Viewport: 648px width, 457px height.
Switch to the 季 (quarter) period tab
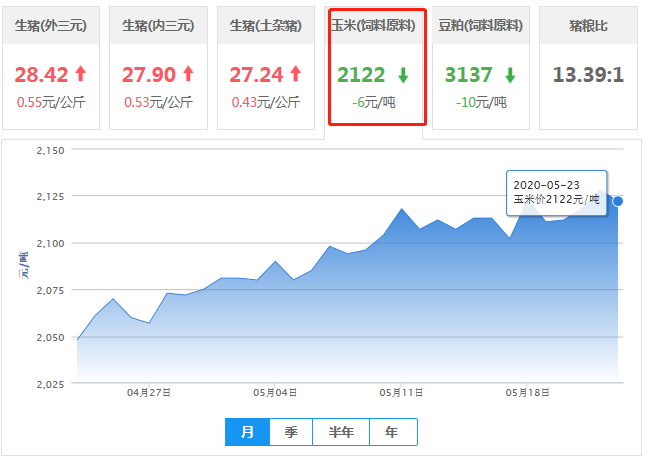click(291, 432)
